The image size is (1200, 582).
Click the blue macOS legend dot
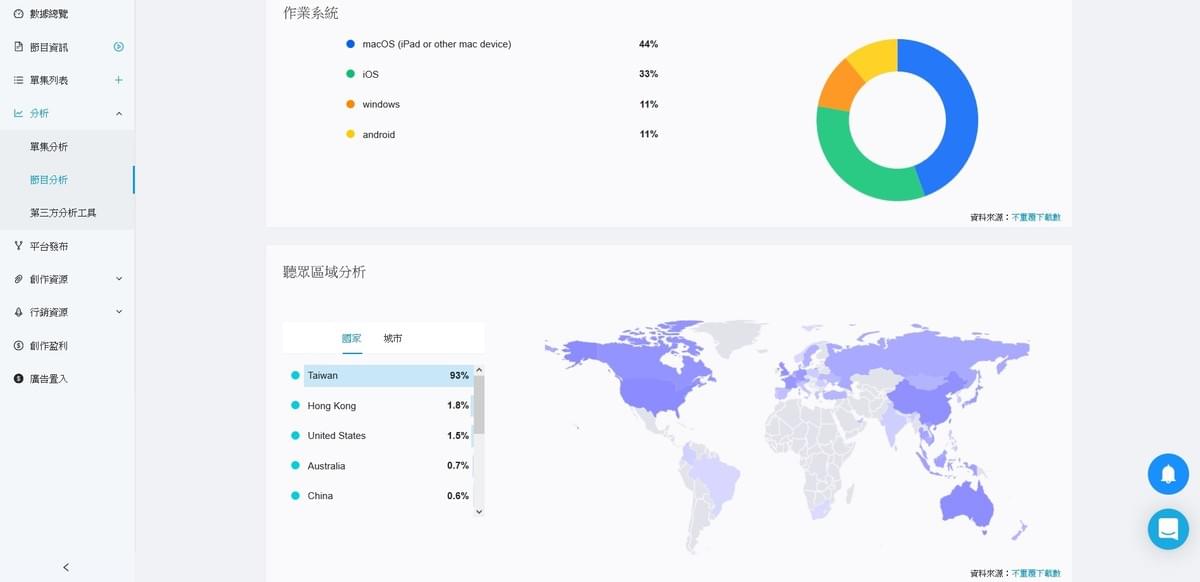click(x=350, y=44)
